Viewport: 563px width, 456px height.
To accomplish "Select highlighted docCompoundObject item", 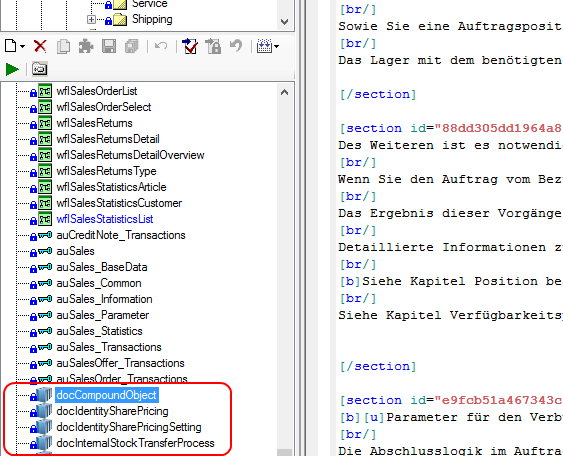I will (x=107, y=395).
